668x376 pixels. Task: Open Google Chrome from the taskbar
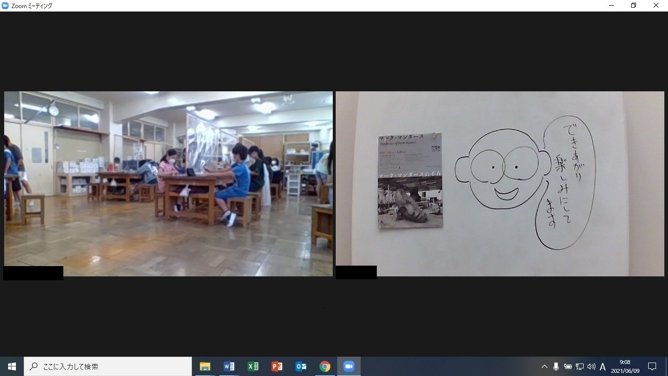(325, 366)
